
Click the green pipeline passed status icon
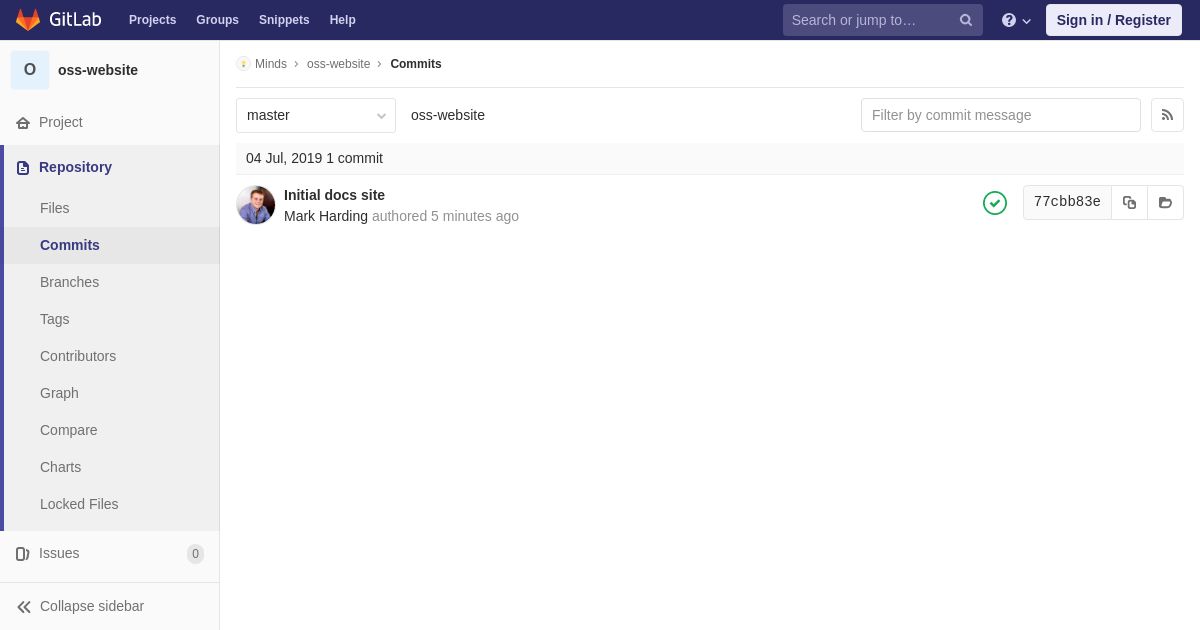point(995,203)
